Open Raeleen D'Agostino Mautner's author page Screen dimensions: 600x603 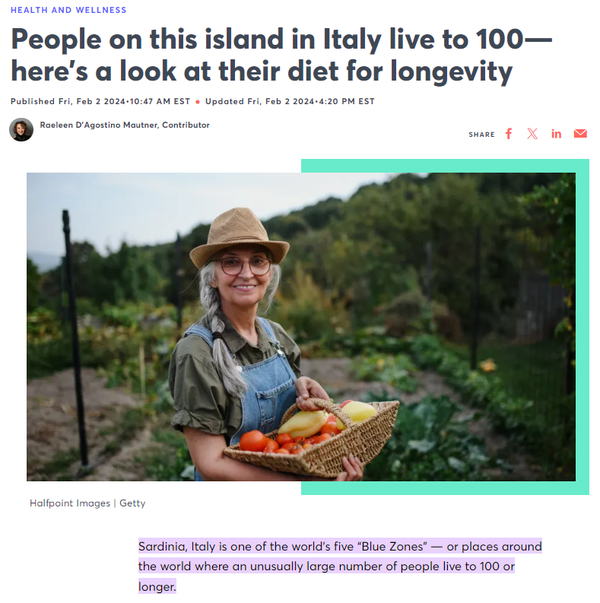pos(99,125)
